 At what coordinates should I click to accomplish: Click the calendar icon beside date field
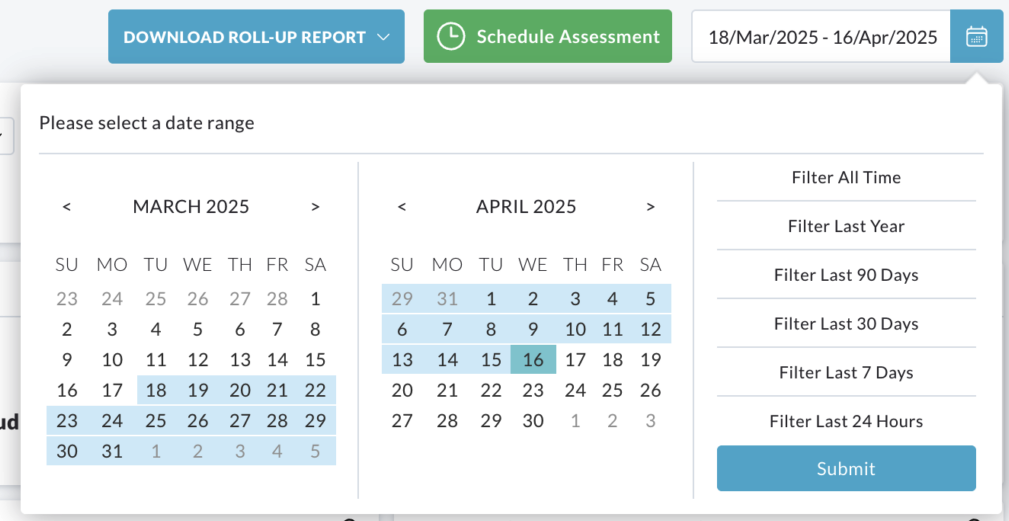pyautogui.click(x=976, y=37)
